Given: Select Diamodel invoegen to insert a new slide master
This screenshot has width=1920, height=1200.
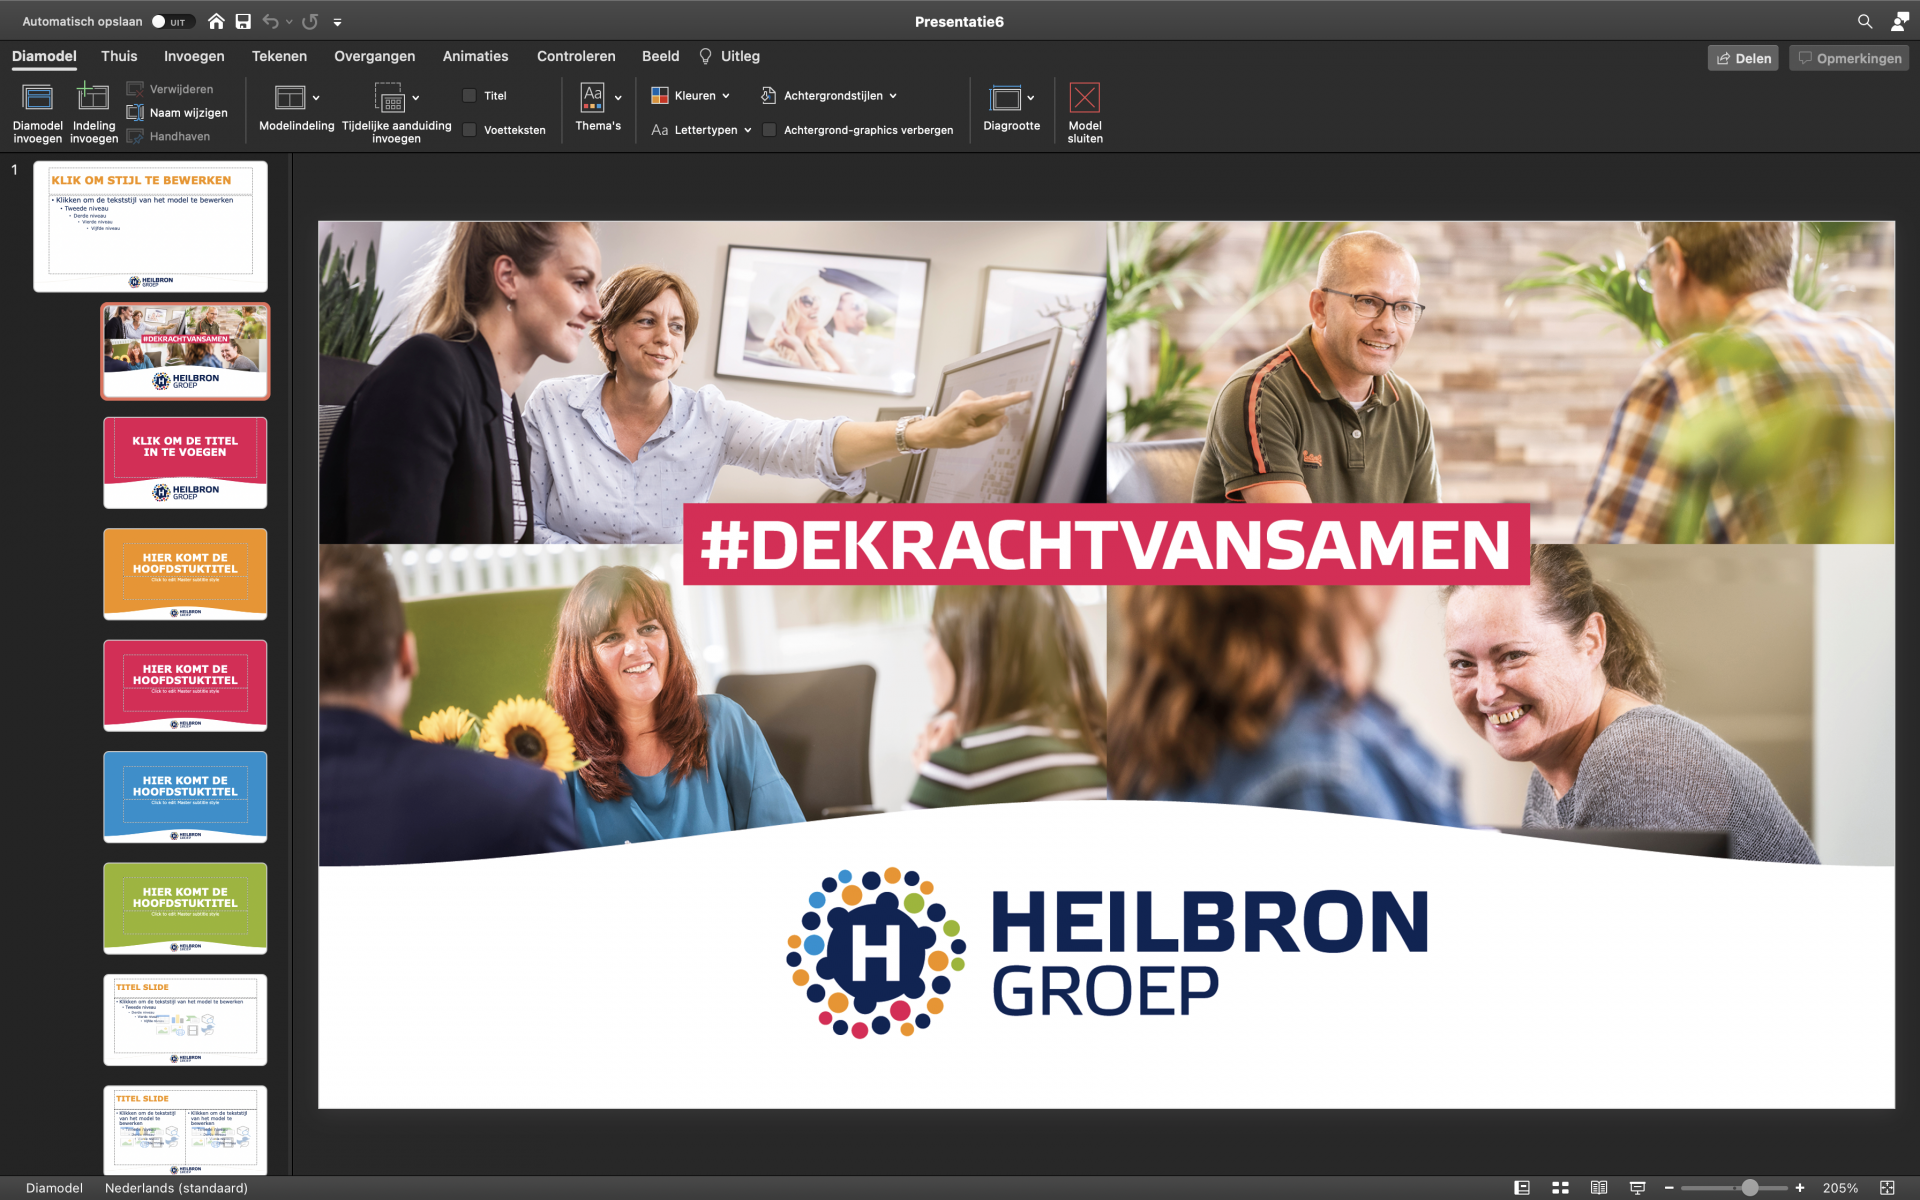Looking at the screenshot, I should coord(37,110).
